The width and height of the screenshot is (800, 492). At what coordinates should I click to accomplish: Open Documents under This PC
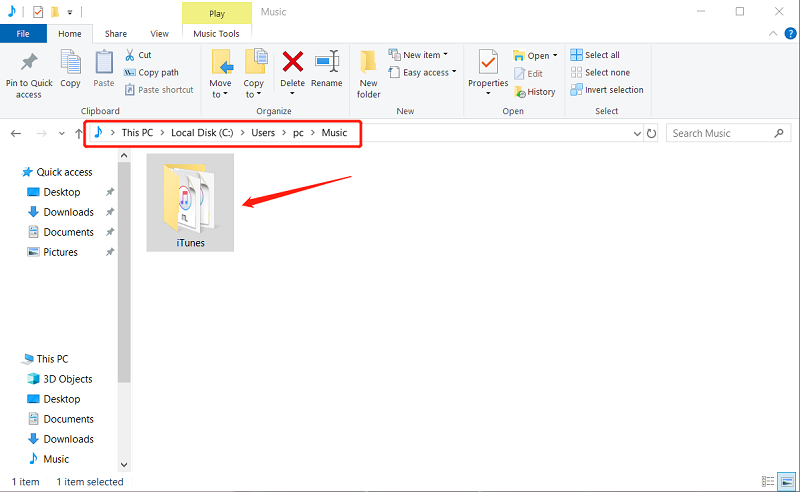tap(61, 419)
